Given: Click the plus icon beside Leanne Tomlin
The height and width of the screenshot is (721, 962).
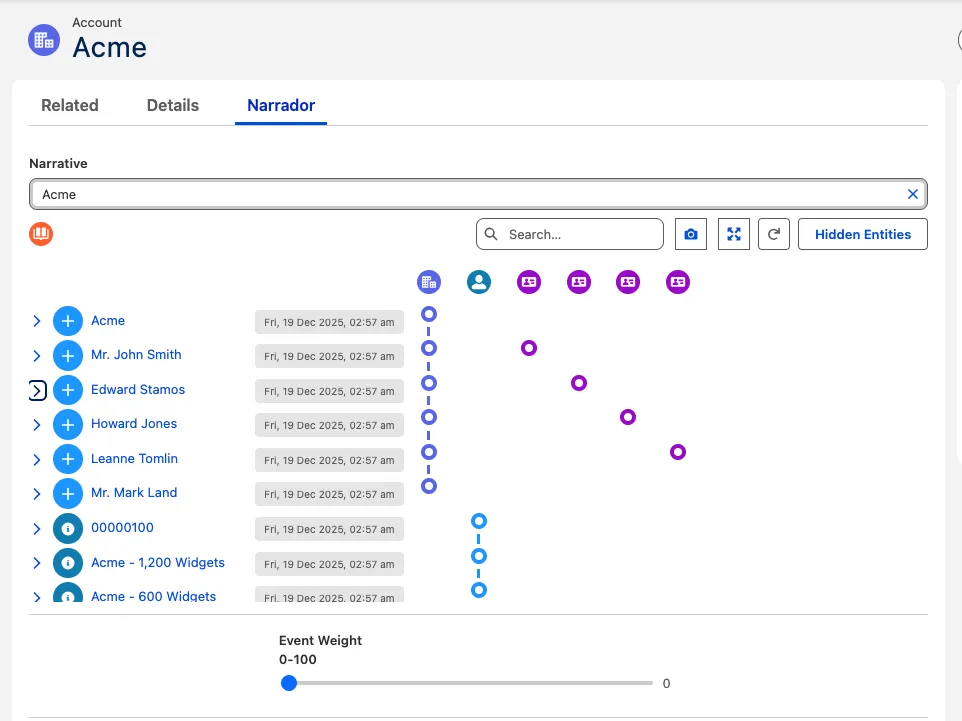Looking at the screenshot, I should click(x=68, y=459).
